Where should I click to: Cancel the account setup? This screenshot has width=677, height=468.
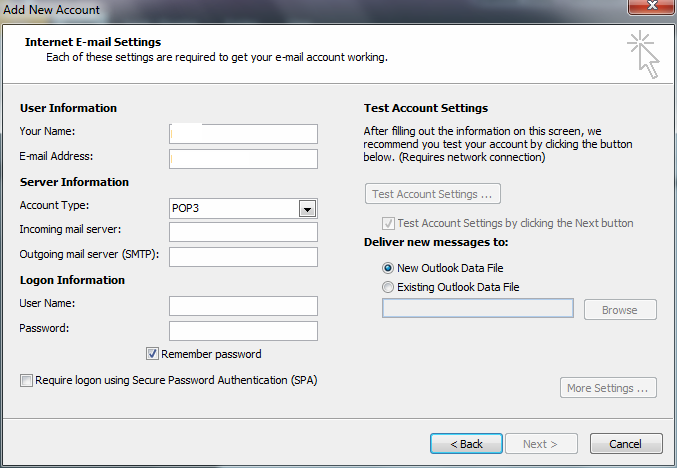(626, 444)
